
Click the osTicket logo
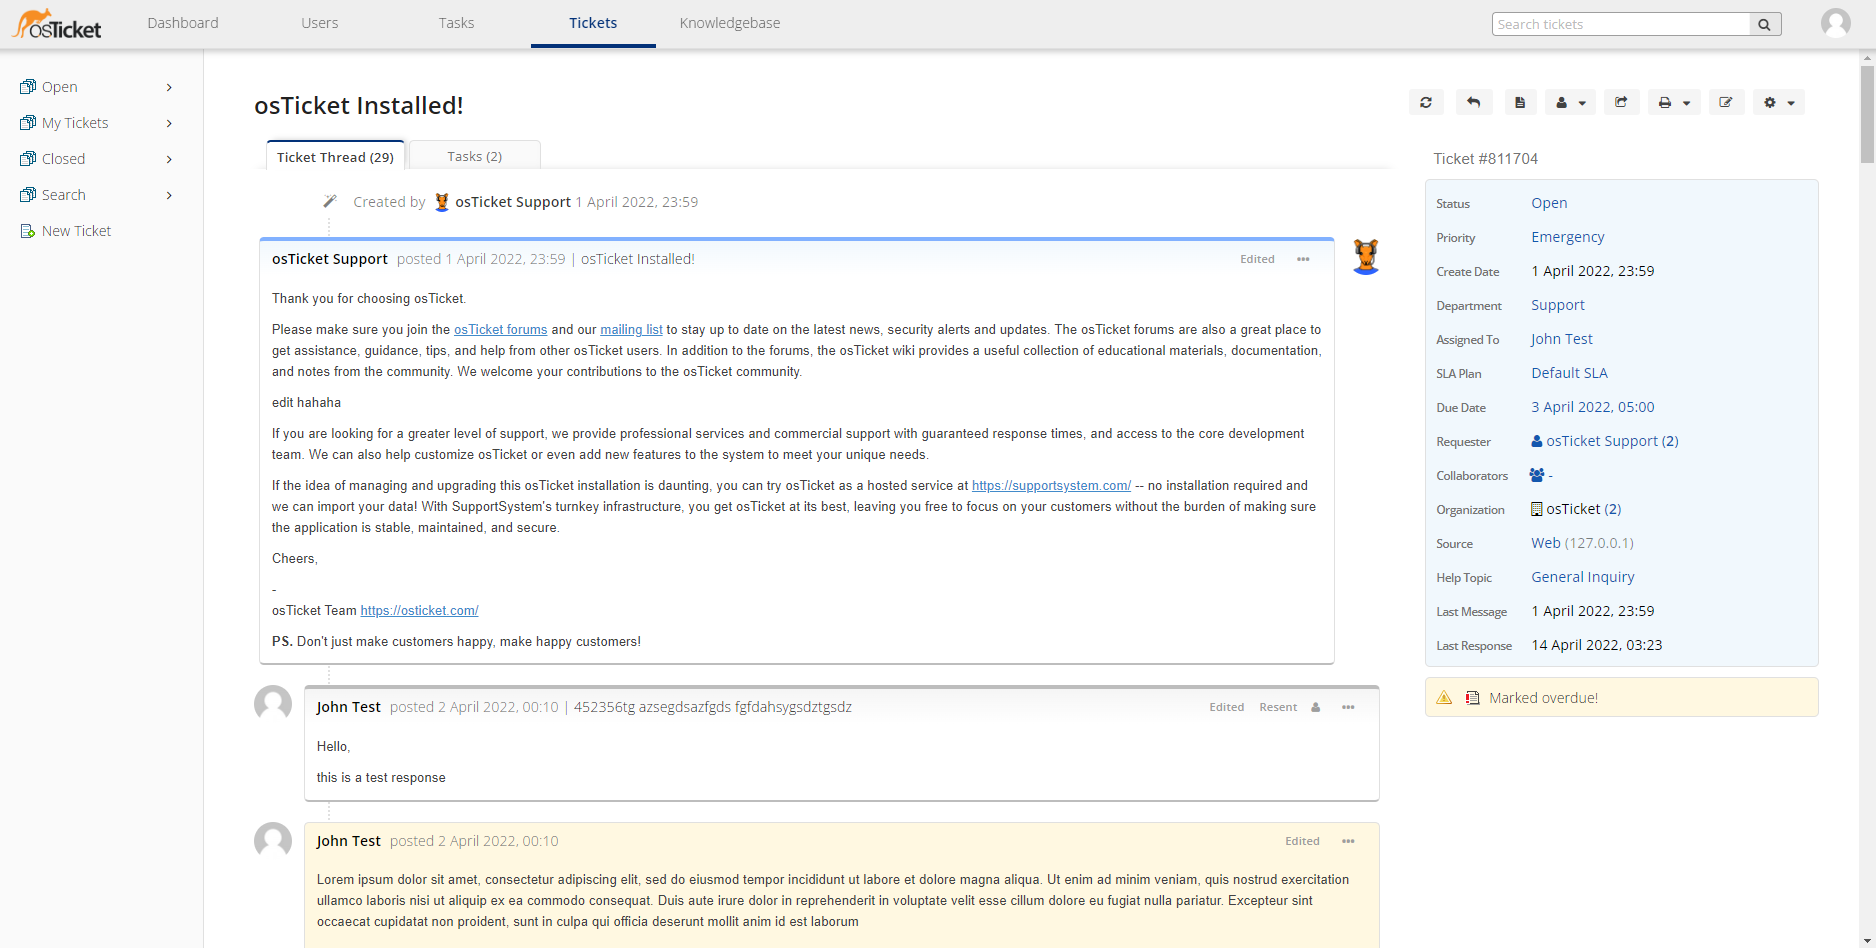(55, 22)
